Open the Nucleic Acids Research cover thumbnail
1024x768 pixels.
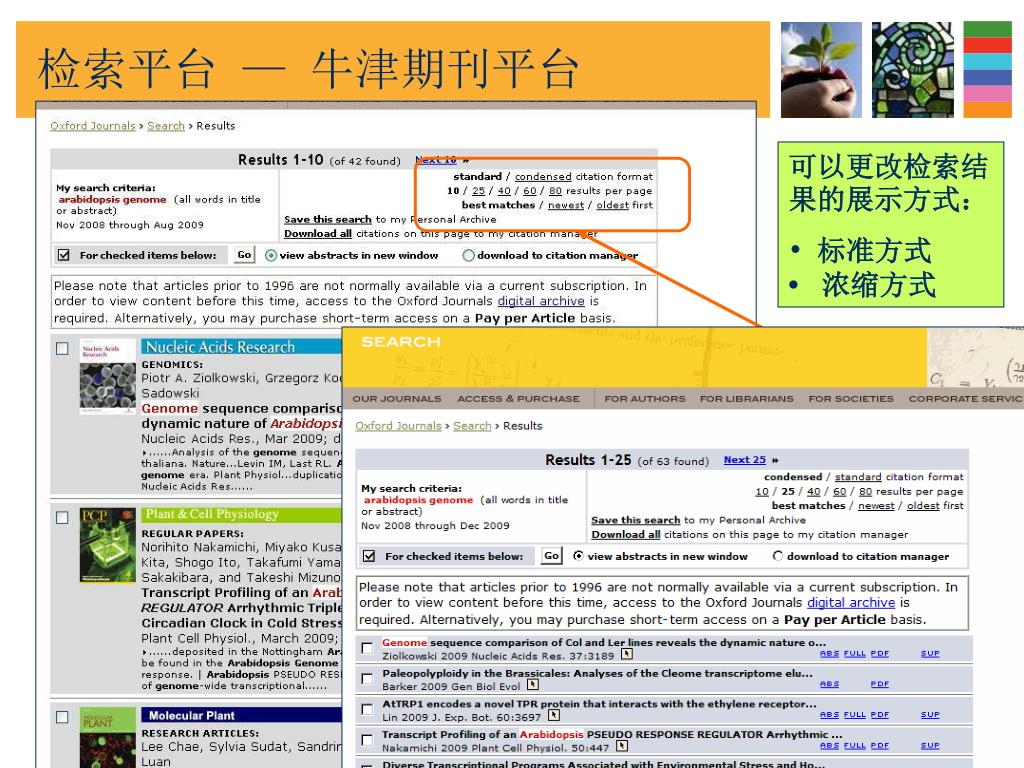108,377
